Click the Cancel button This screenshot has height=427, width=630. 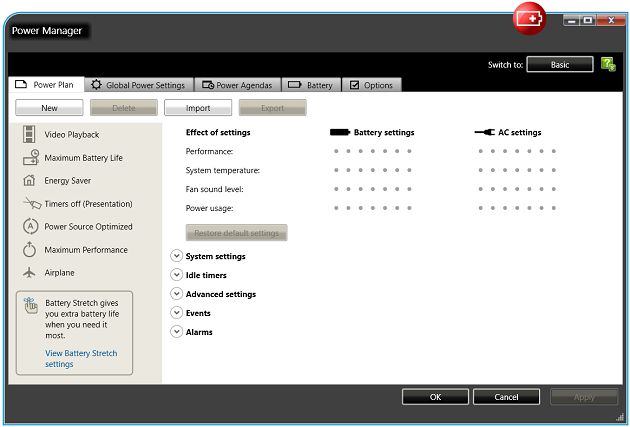coord(506,397)
